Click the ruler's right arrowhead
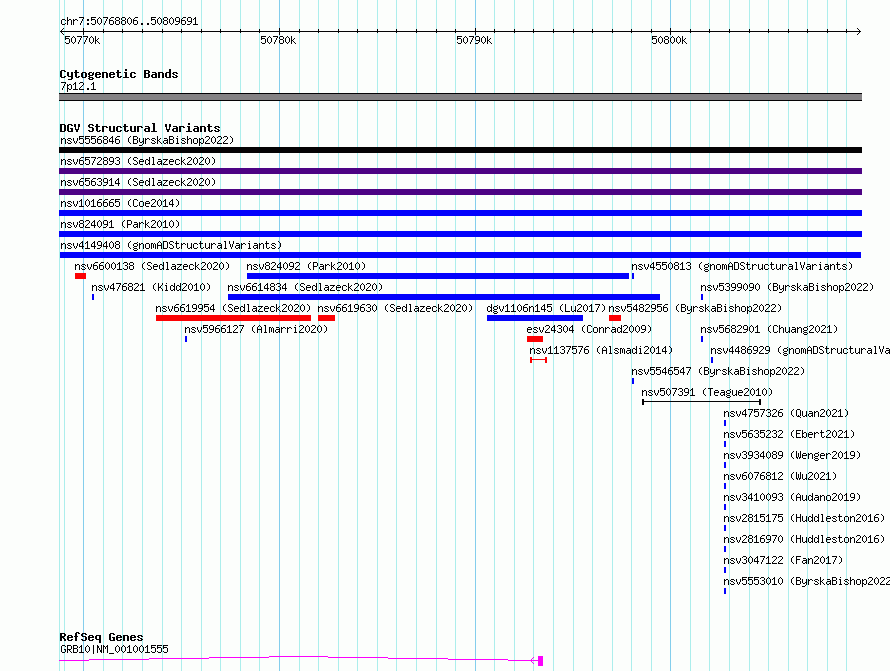Screen dimensions: 890x671 click(858, 32)
